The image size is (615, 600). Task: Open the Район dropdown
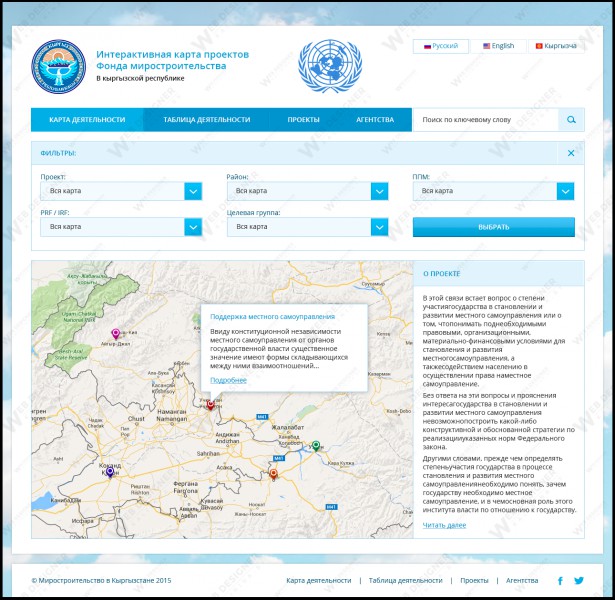coord(308,191)
